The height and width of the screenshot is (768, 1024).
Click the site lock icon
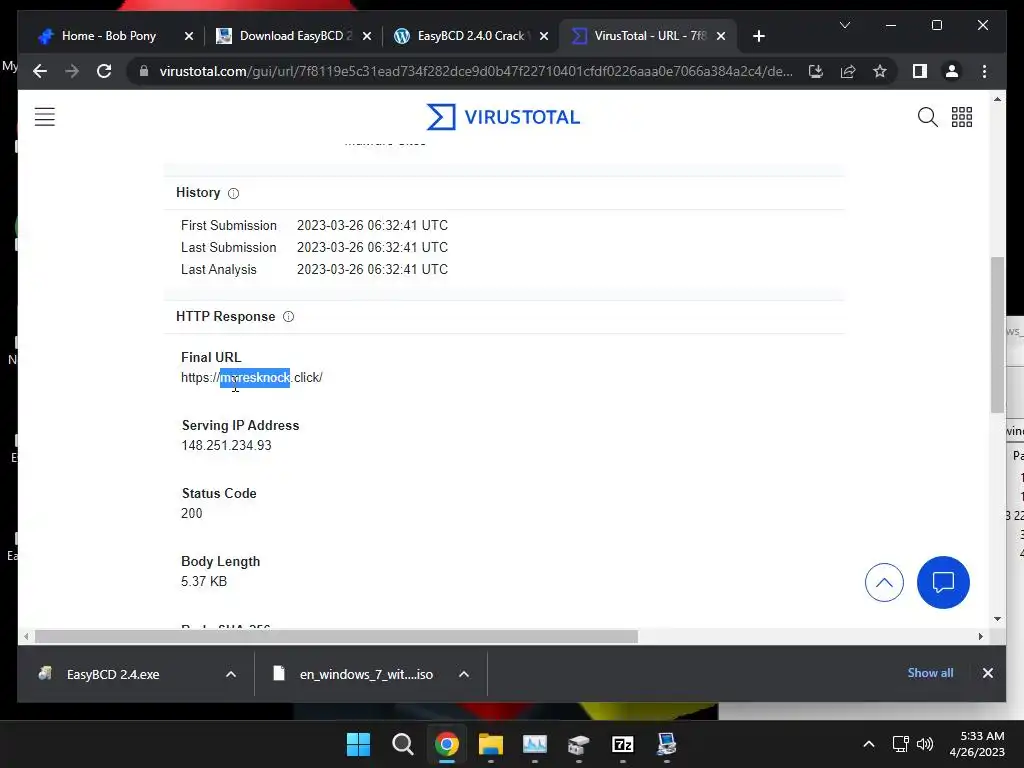click(144, 71)
